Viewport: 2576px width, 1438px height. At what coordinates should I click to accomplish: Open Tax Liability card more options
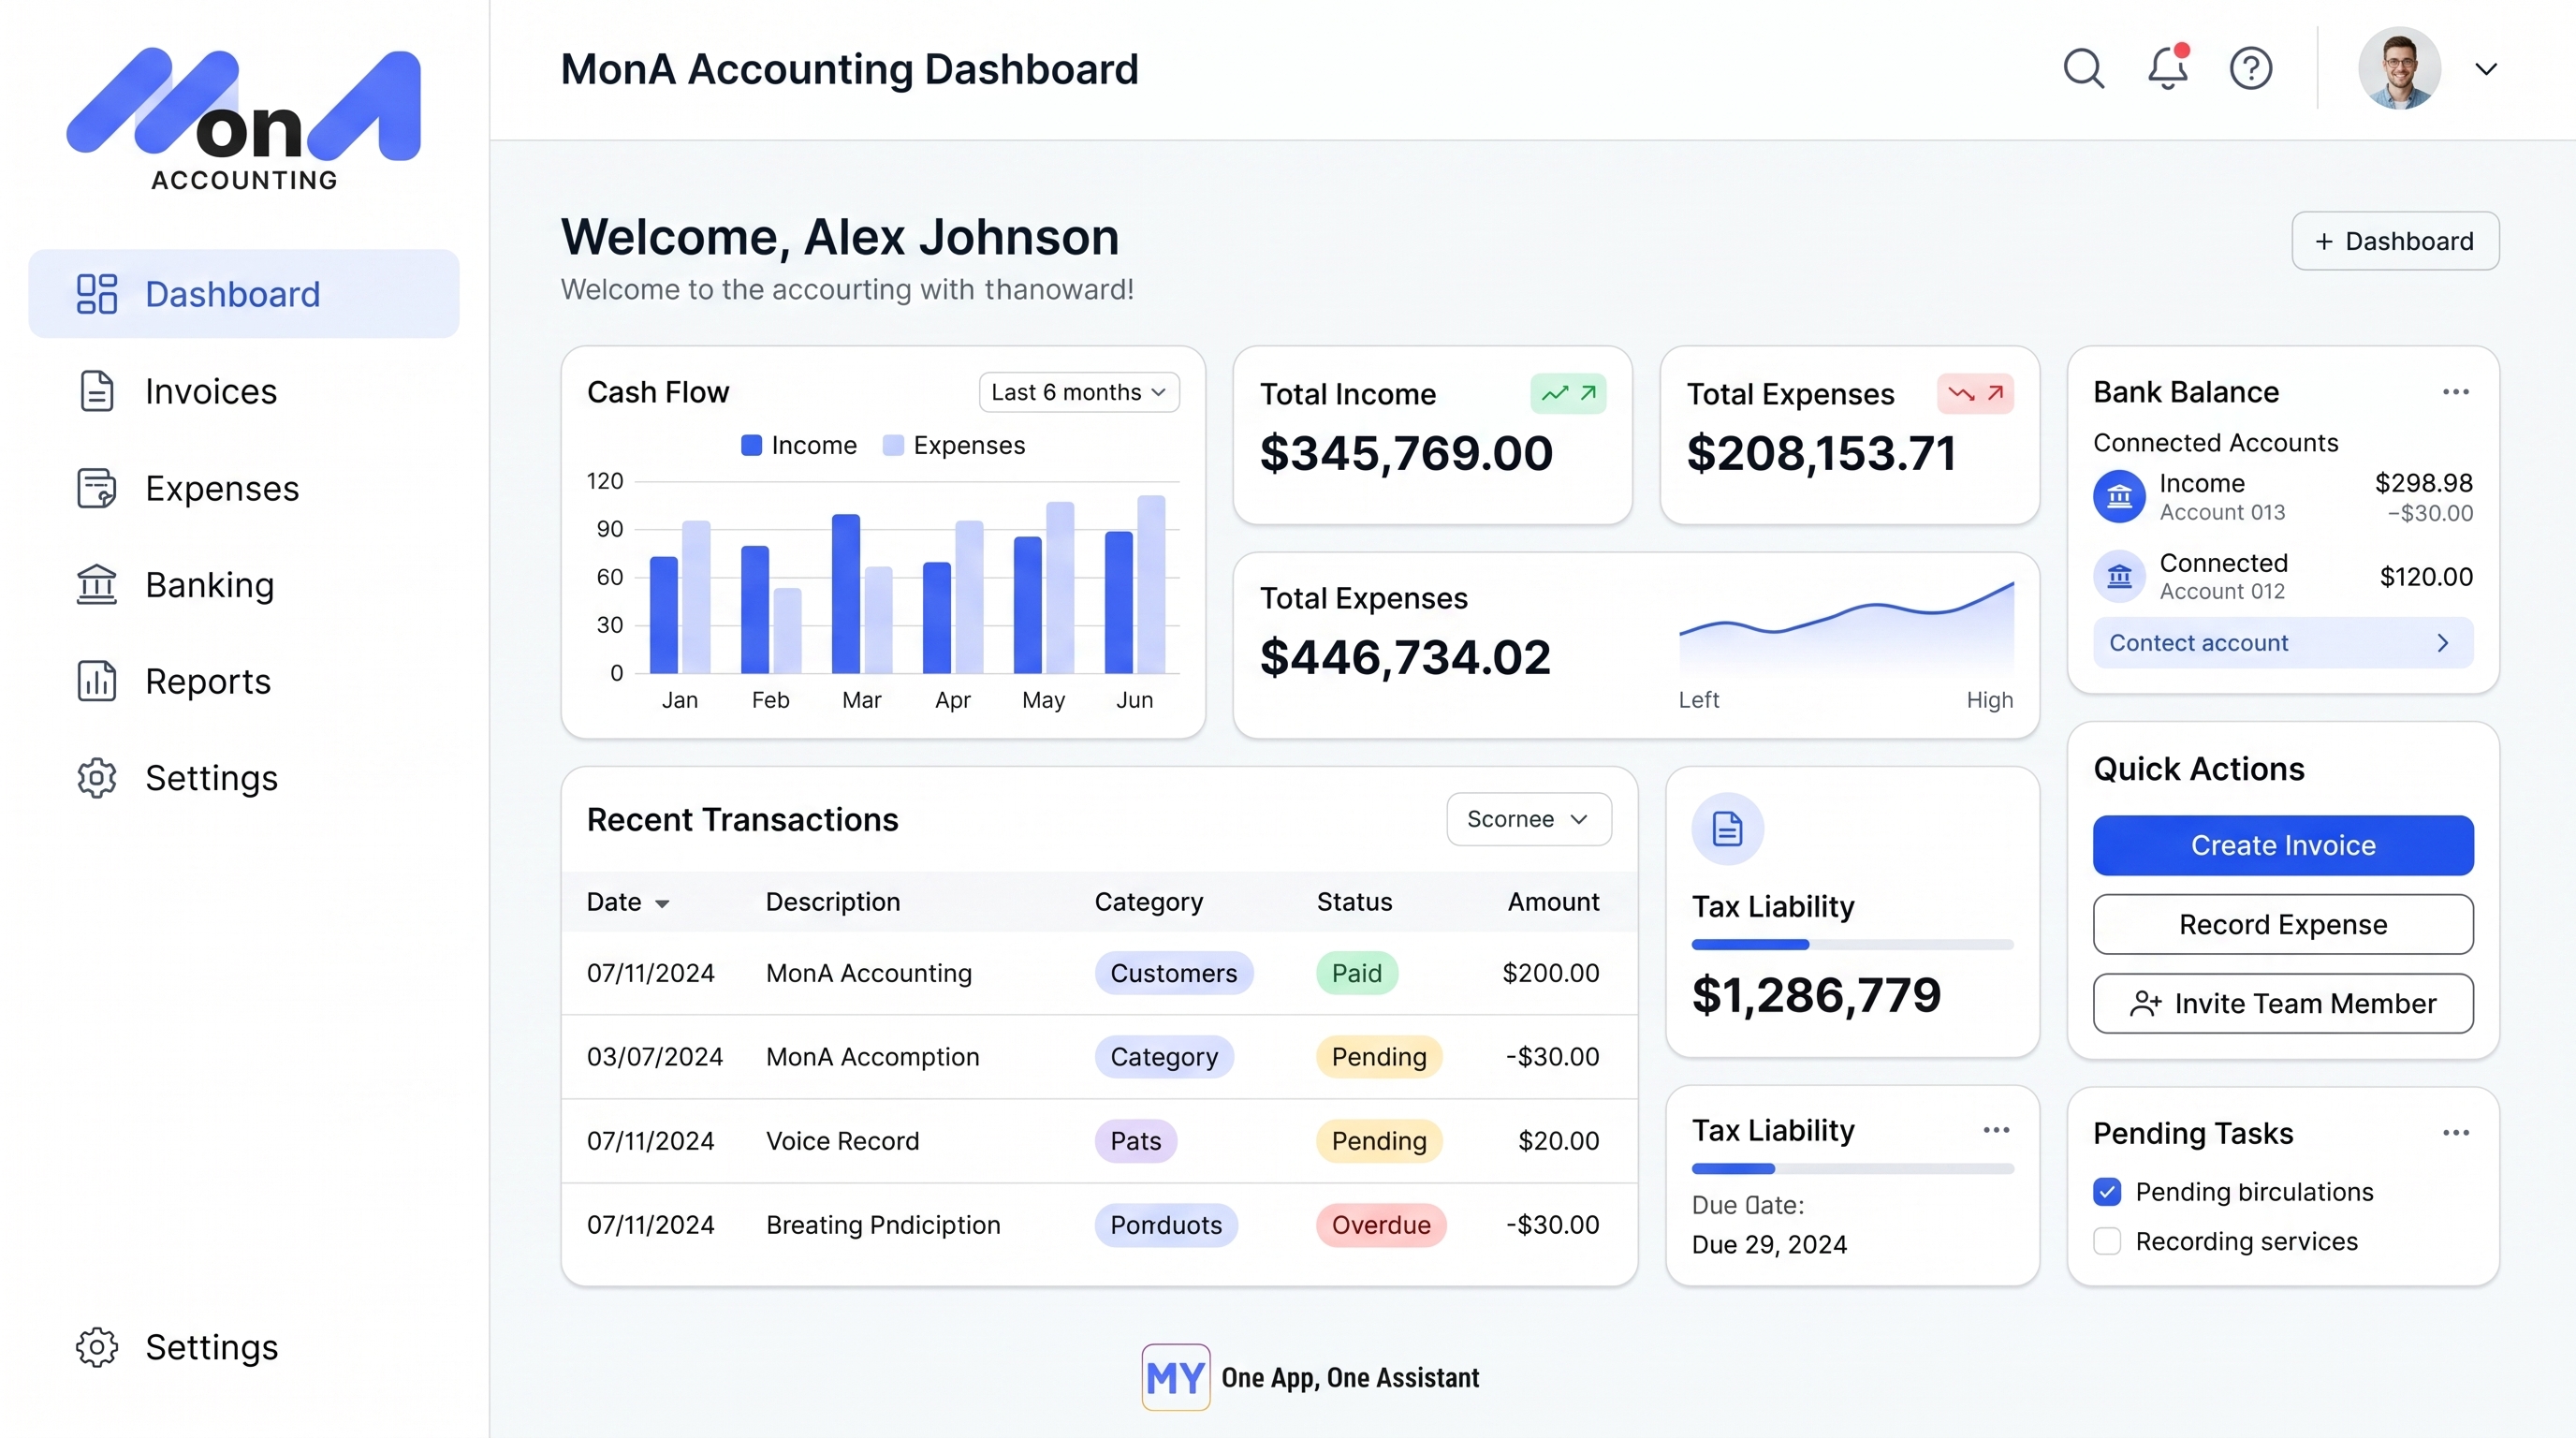1996,1130
